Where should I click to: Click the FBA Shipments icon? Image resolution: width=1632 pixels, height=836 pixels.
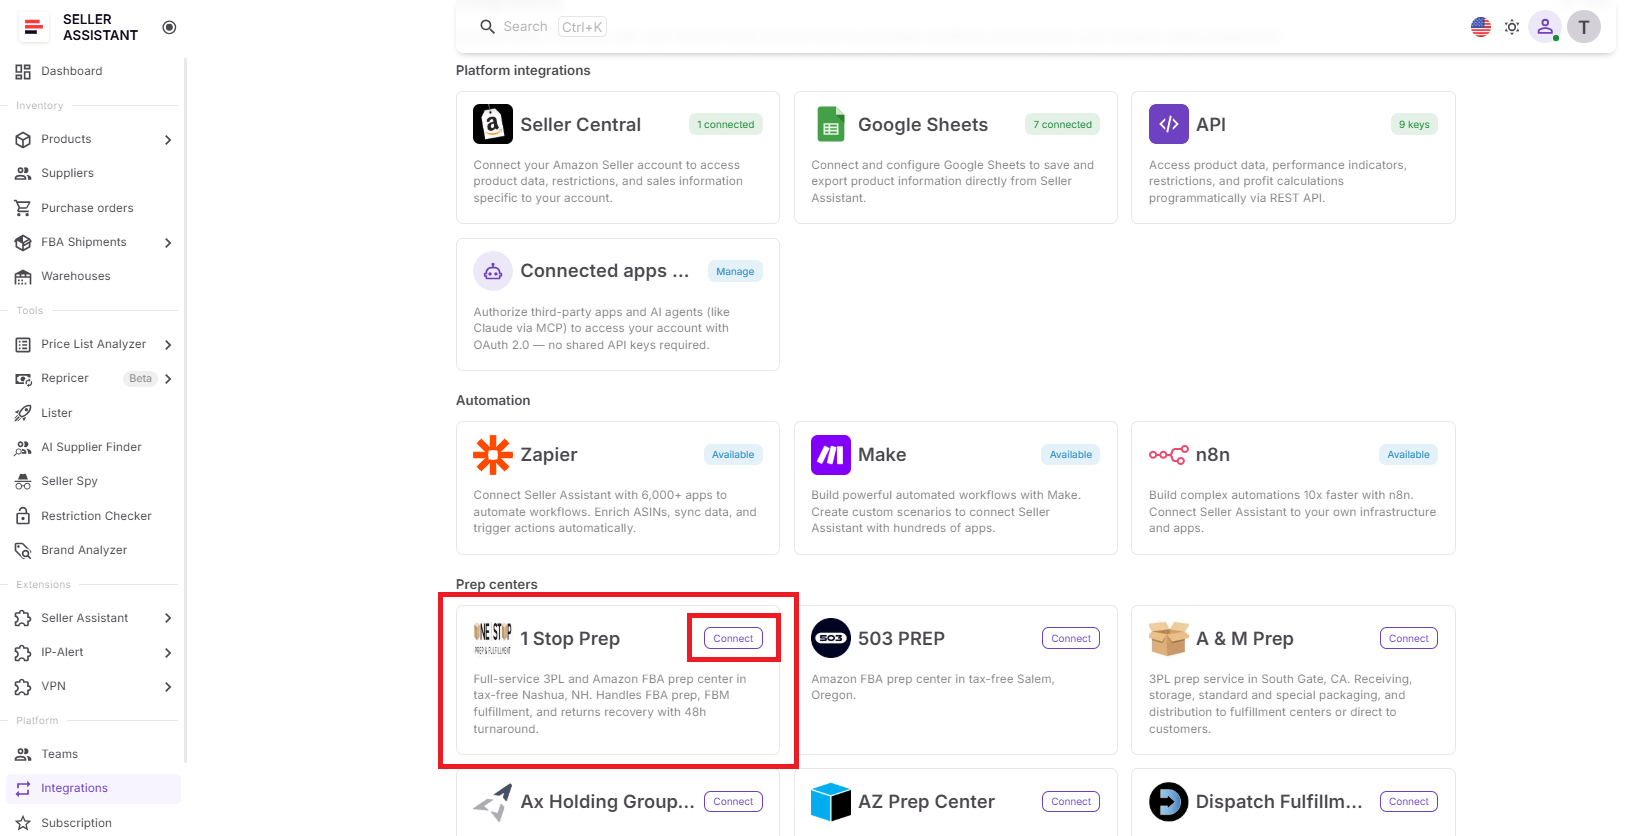[x=23, y=242]
